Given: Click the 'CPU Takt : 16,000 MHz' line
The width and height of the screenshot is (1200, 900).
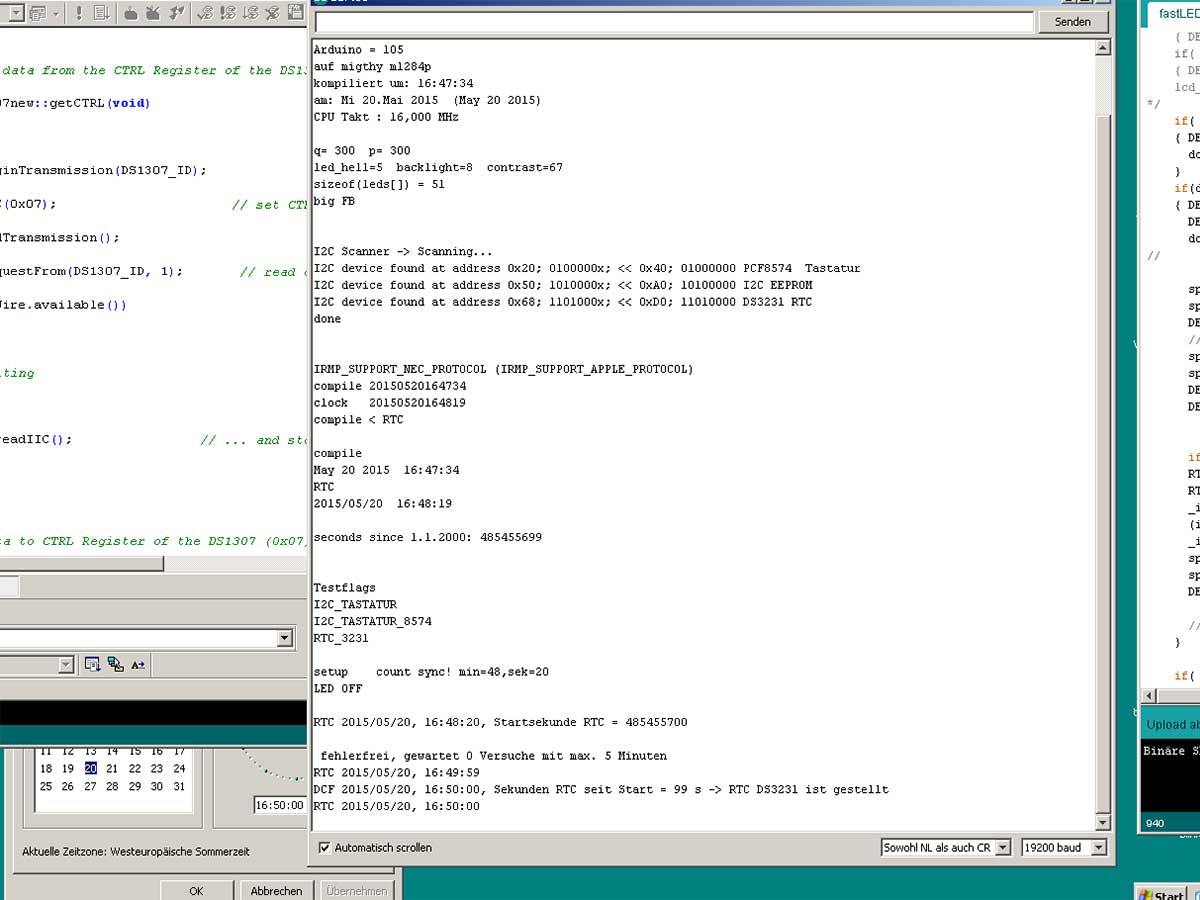Looking at the screenshot, I should [386, 117].
